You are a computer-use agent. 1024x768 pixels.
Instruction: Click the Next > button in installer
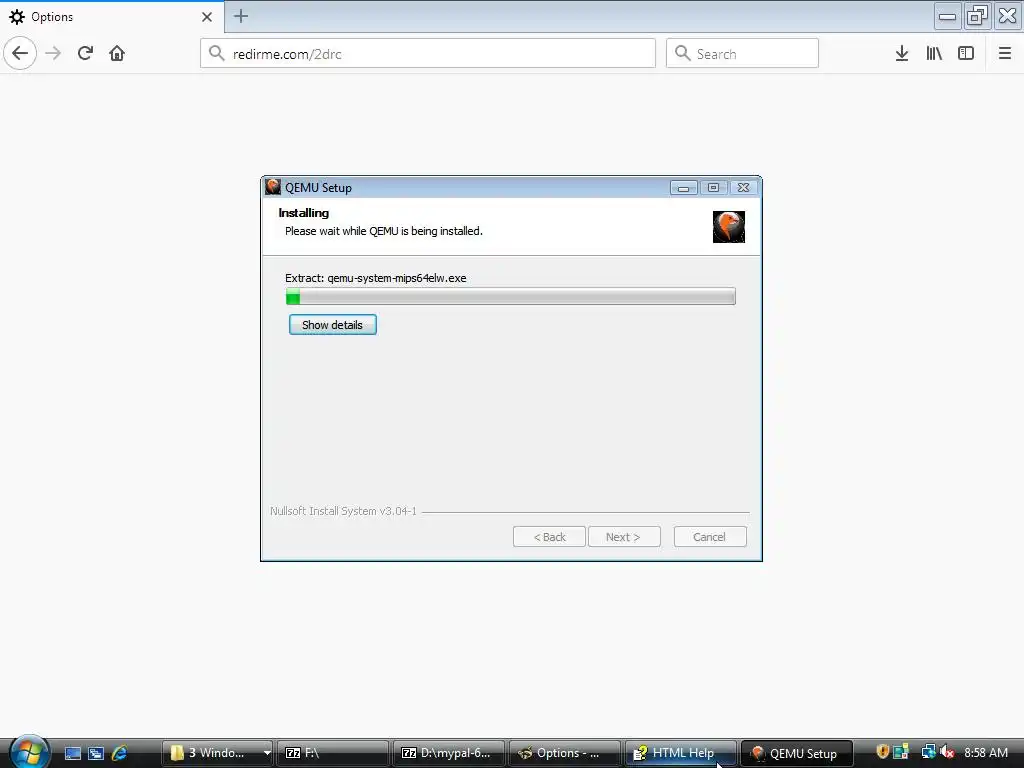click(624, 537)
